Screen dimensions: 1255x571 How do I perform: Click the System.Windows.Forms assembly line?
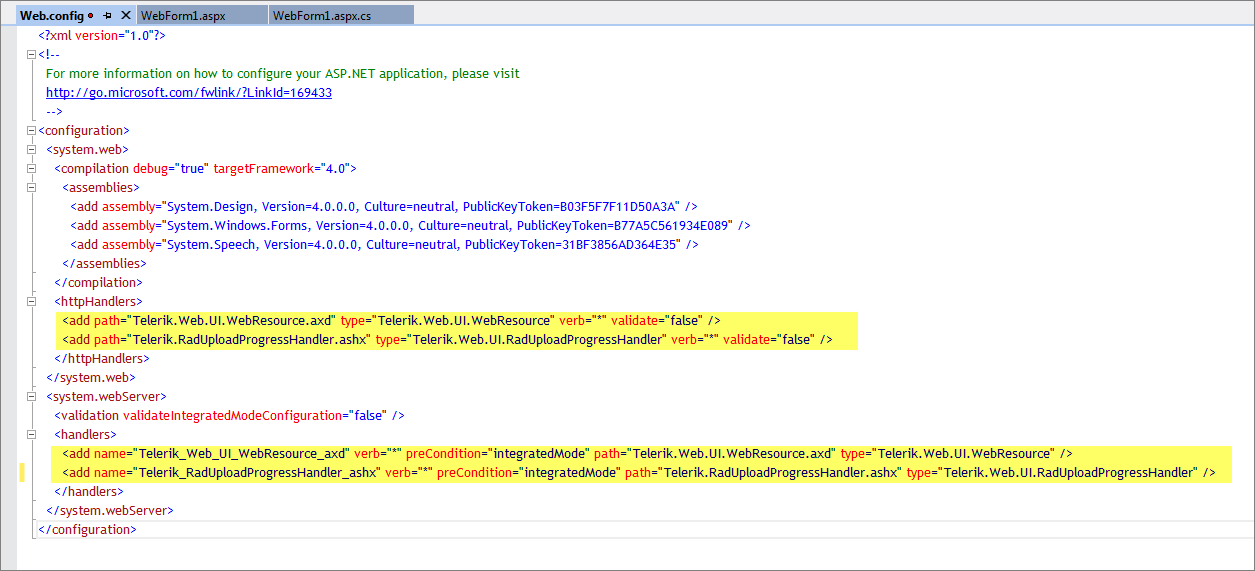pyautogui.click(x=410, y=225)
